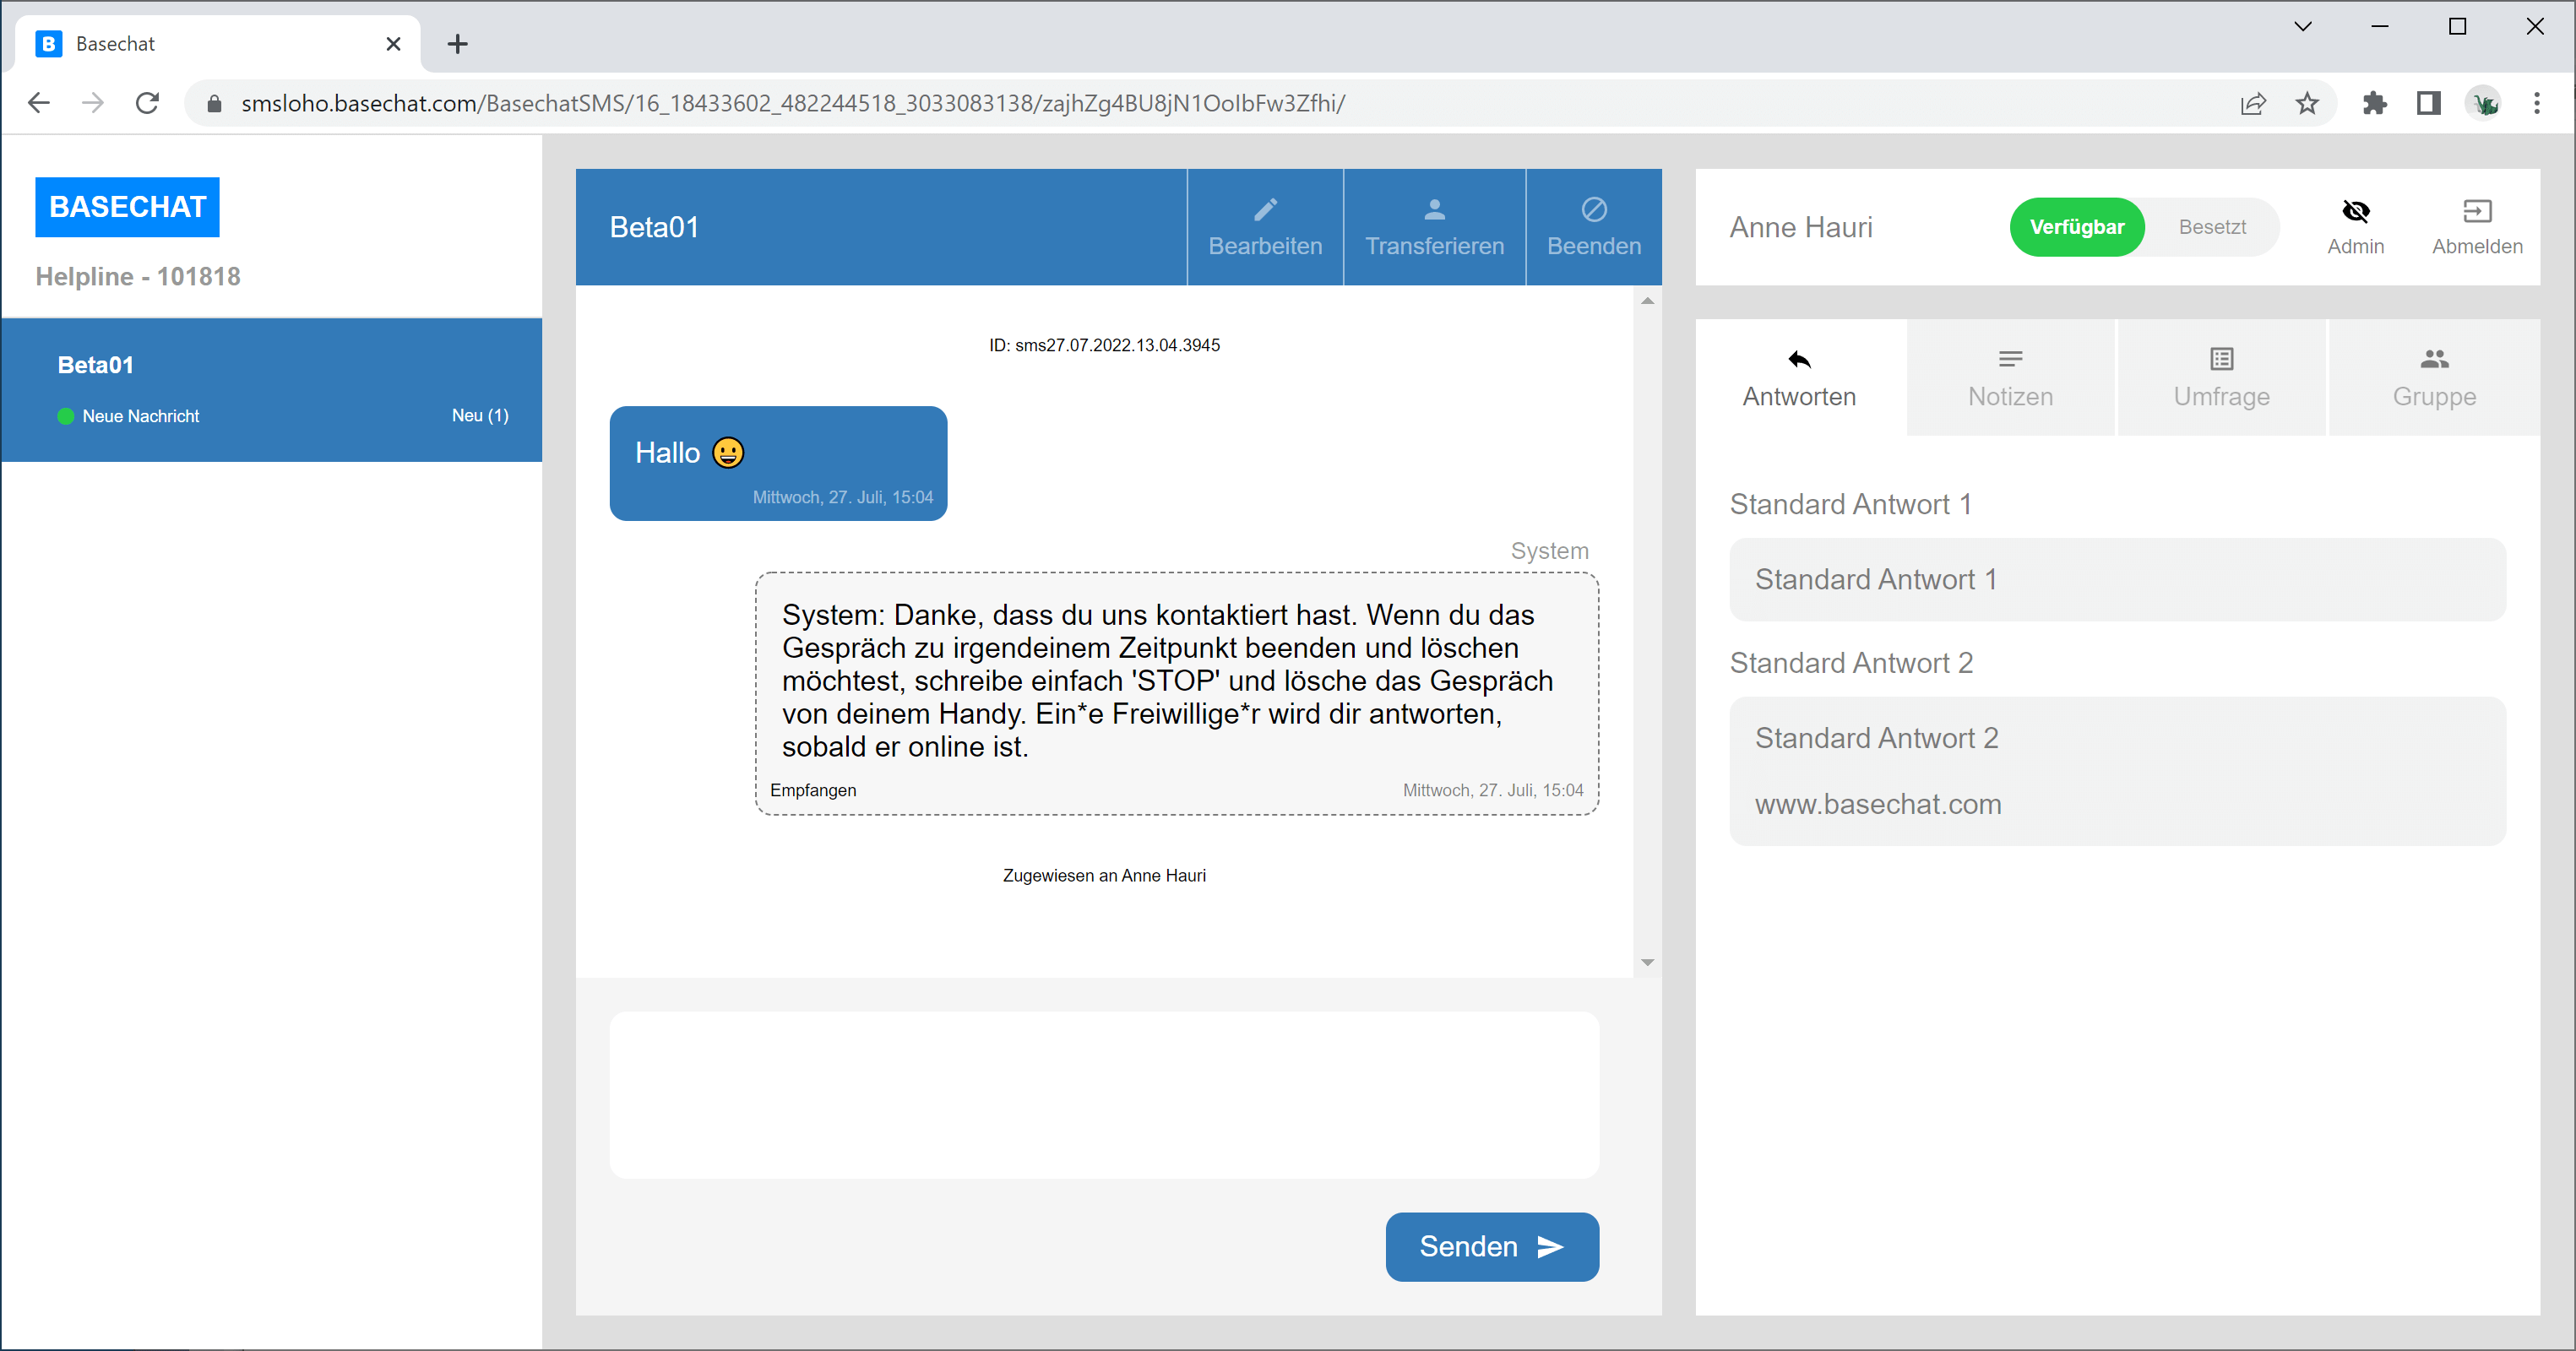The width and height of the screenshot is (2576, 1351).
Task: Open browser side panel icon
Action: tap(2428, 103)
